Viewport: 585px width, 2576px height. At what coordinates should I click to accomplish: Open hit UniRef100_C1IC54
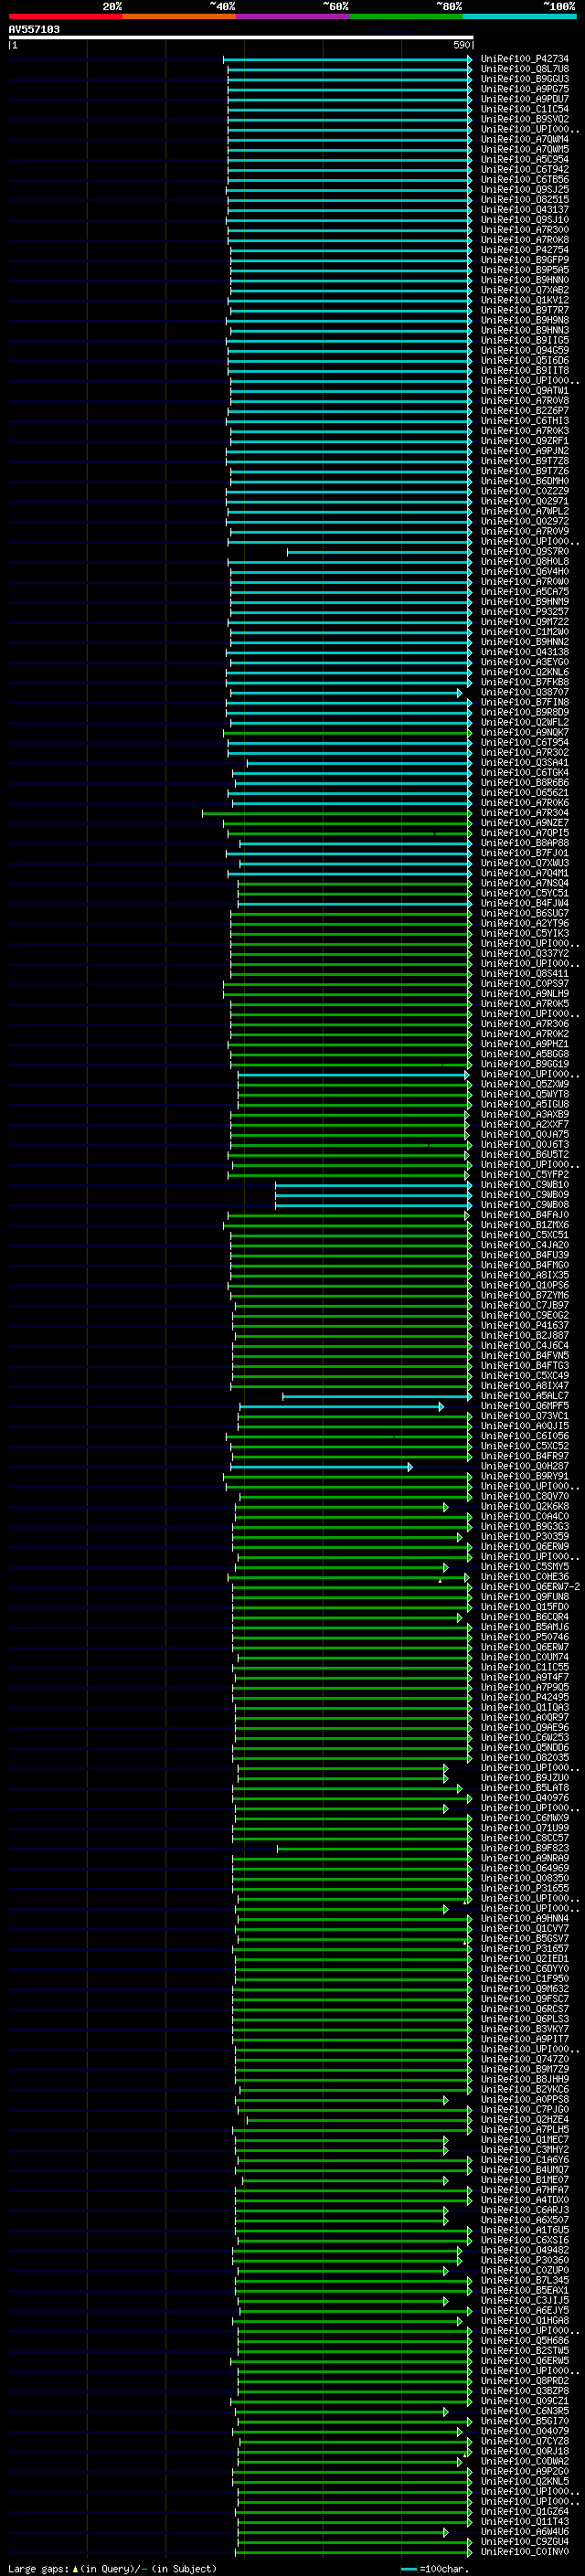[x=524, y=109]
